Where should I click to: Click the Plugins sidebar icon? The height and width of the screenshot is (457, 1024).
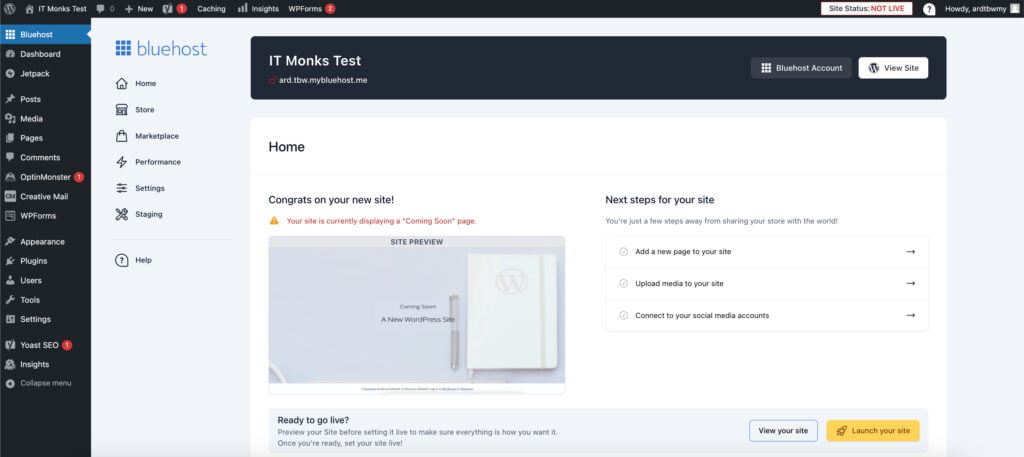tap(10, 261)
